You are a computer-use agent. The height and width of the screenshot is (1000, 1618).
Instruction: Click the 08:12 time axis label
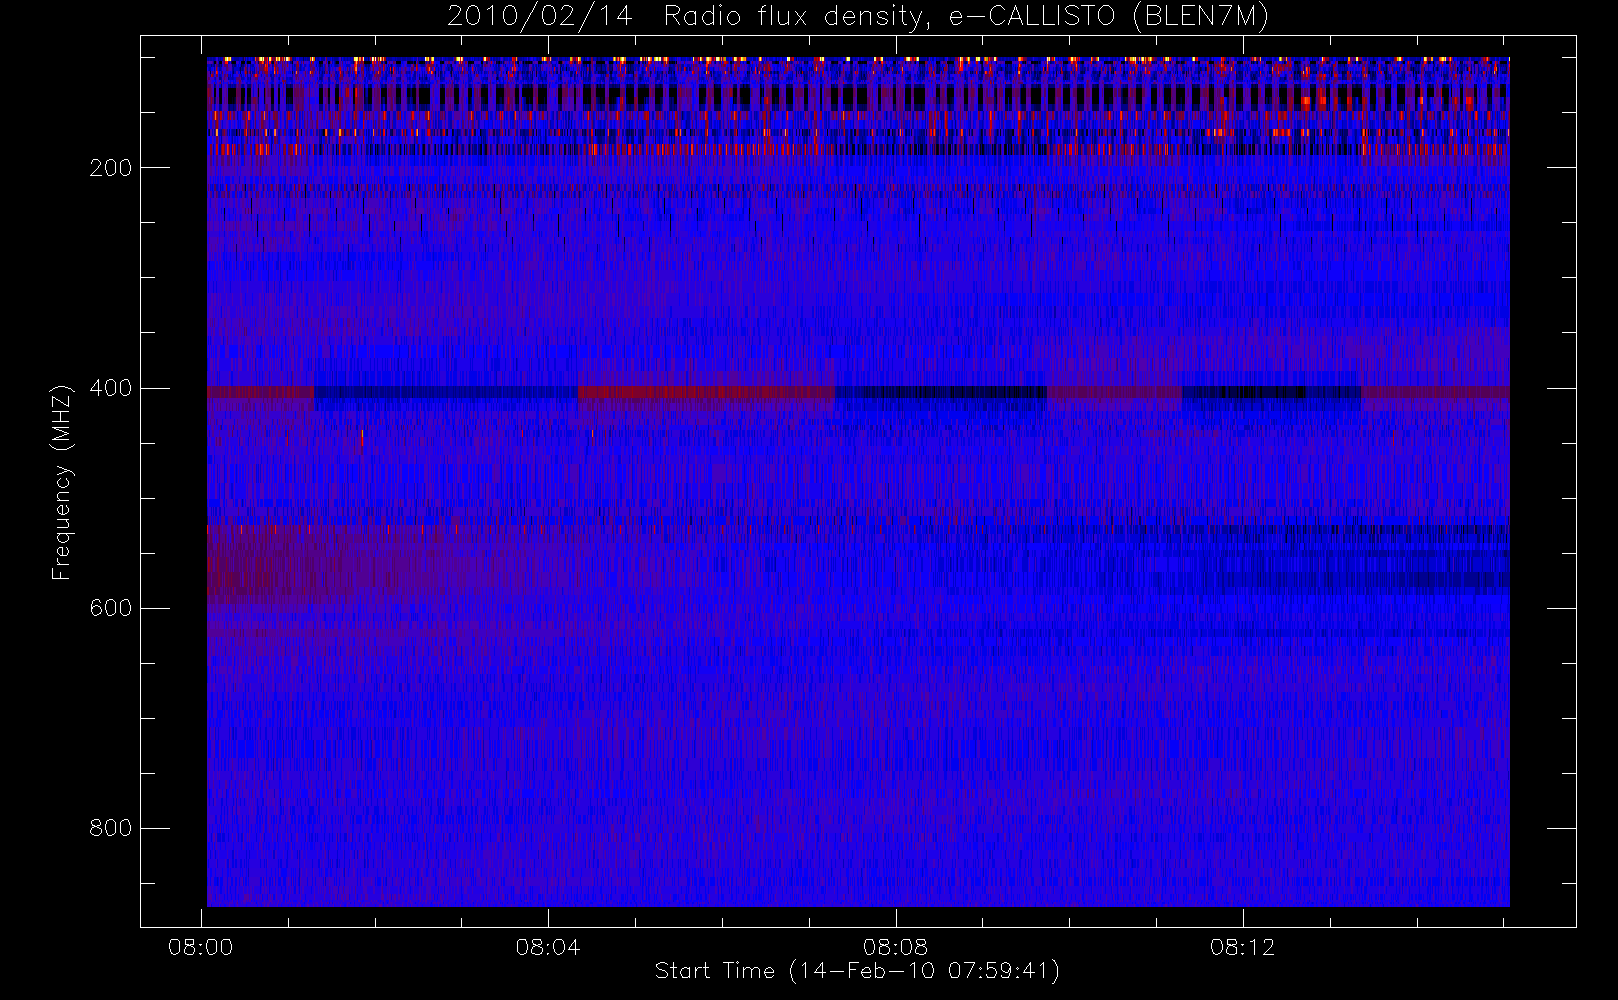point(1242,947)
